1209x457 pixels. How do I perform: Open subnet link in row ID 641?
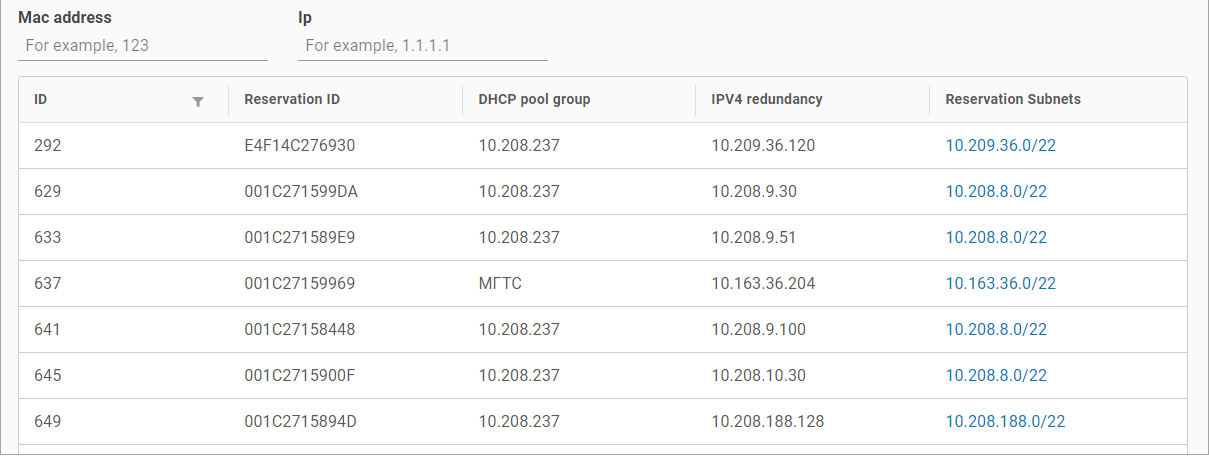point(996,329)
